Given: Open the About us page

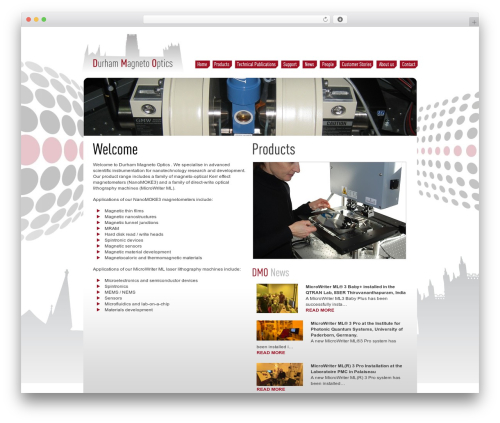Looking at the screenshot, I should (386, 64).
